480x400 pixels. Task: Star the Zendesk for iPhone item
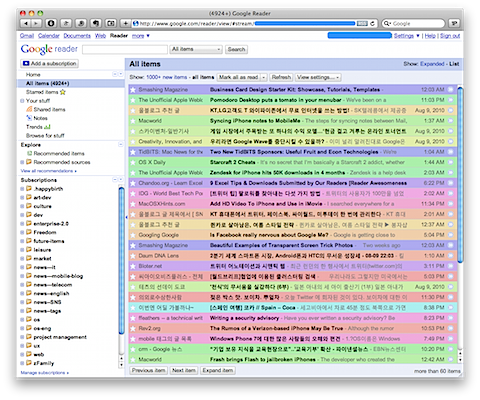click(x=133, y=173)
